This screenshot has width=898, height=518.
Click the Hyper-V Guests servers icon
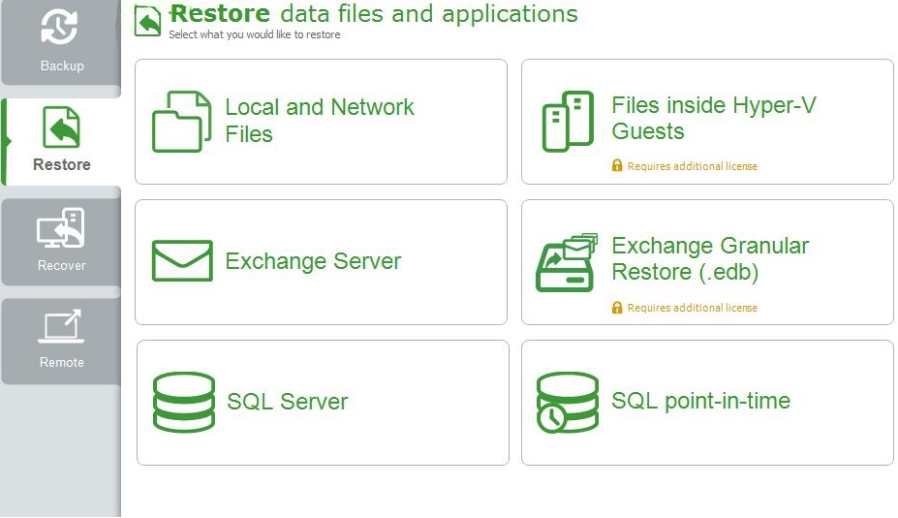[568, 121]
